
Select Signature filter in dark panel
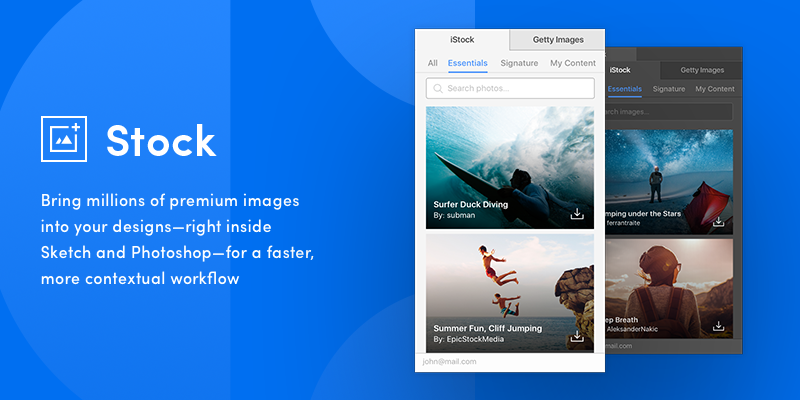(x=669, y=89)
